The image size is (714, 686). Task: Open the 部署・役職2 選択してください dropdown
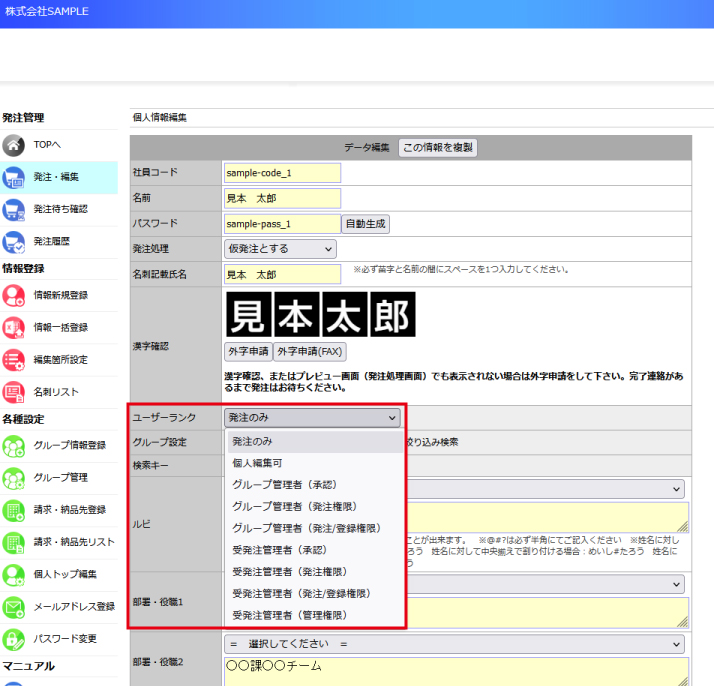point(454,644)
